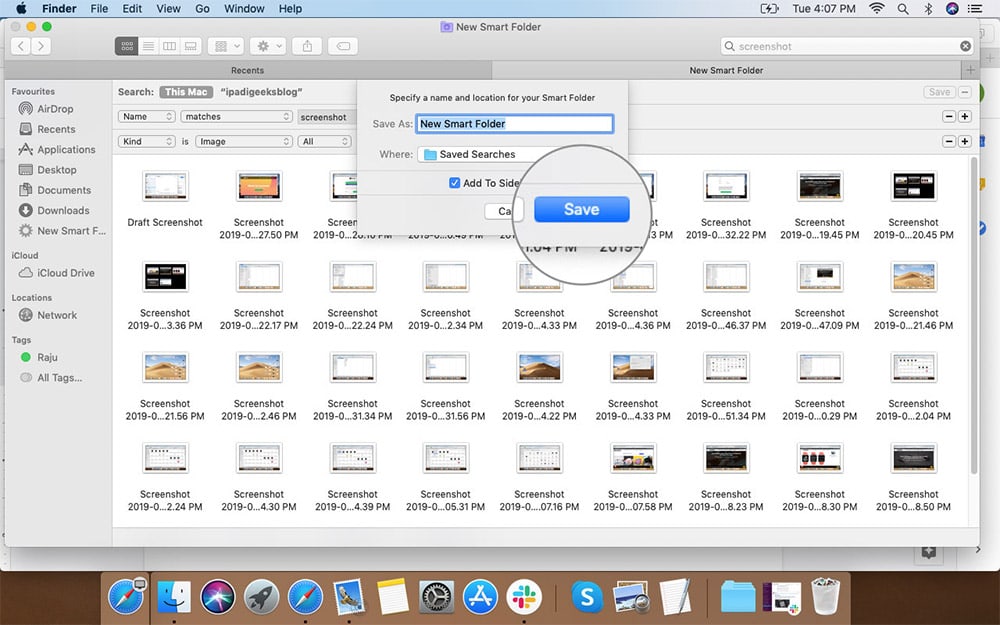Switch to column view in the toolbar
The image size is (1000, 625).
(169, 46)
